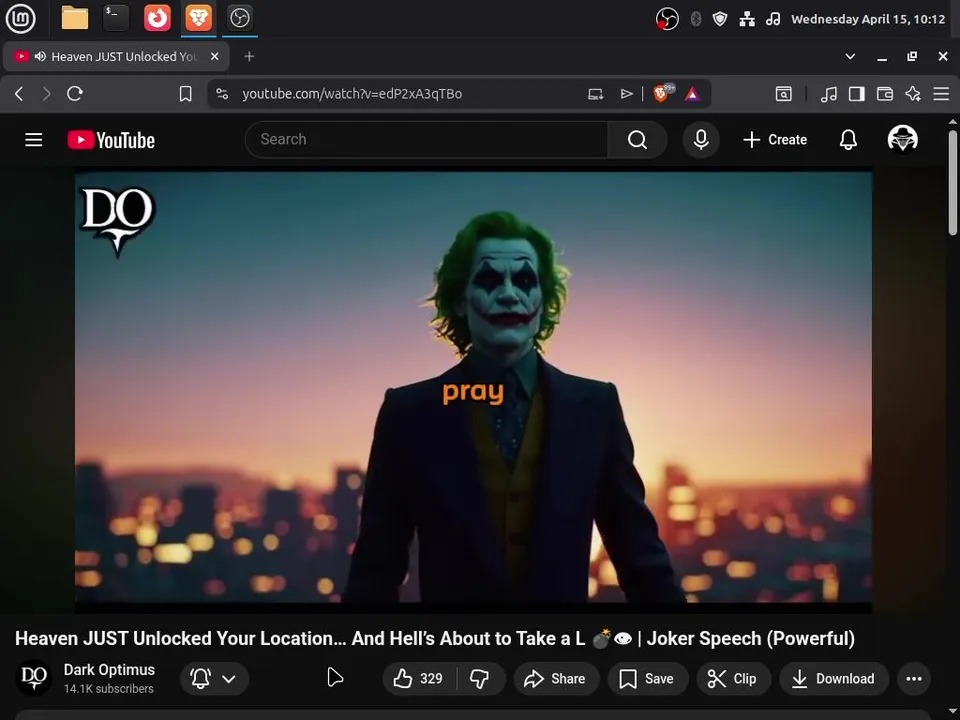
Task: Search with your voice microphone button
Action: tap(701, 140)
